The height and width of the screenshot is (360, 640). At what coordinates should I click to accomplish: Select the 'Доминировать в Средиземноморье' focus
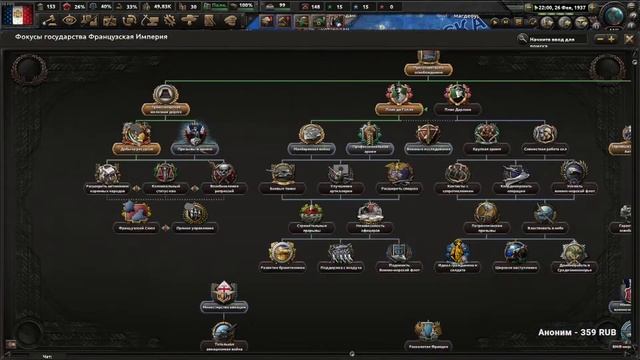point(574,257)
